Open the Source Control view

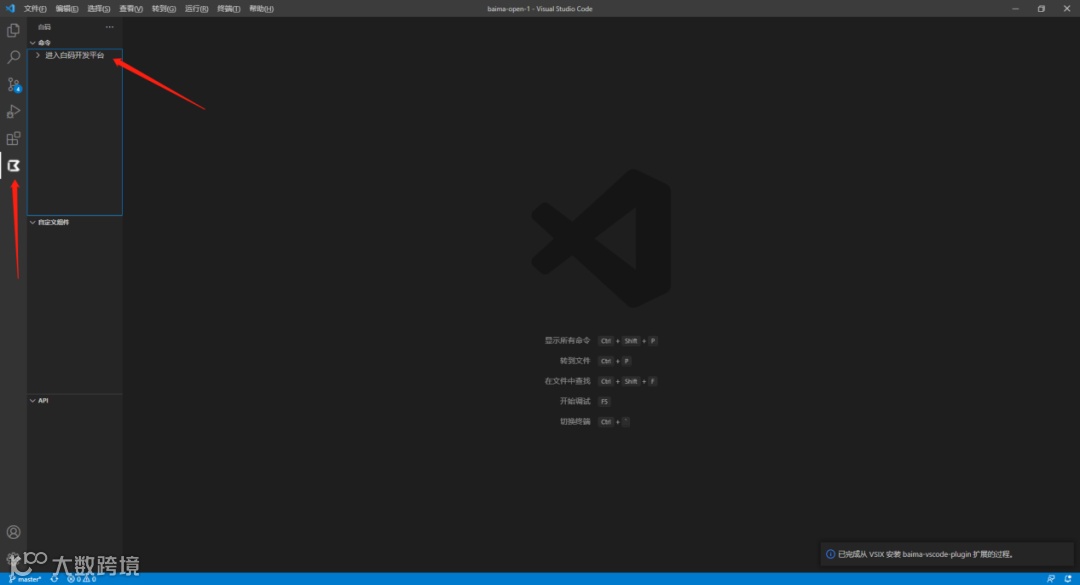tap(13, 84)
